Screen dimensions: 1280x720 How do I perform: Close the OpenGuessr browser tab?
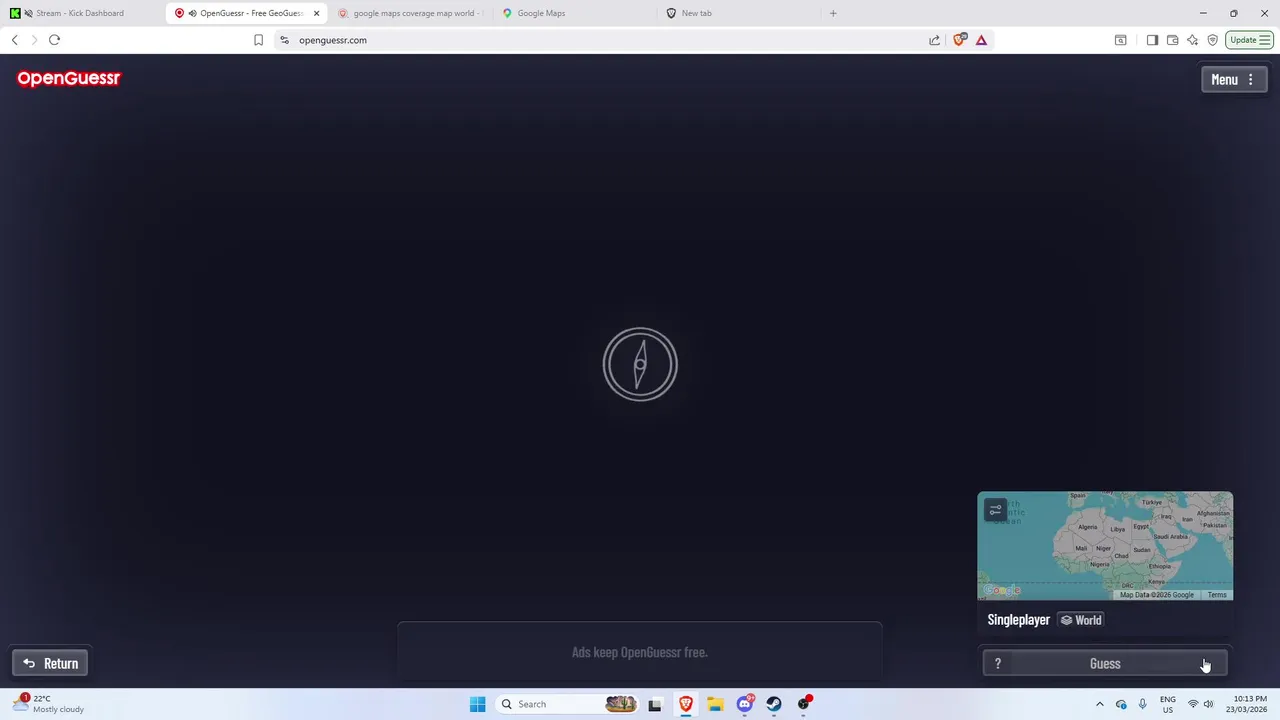coord(316,13)
